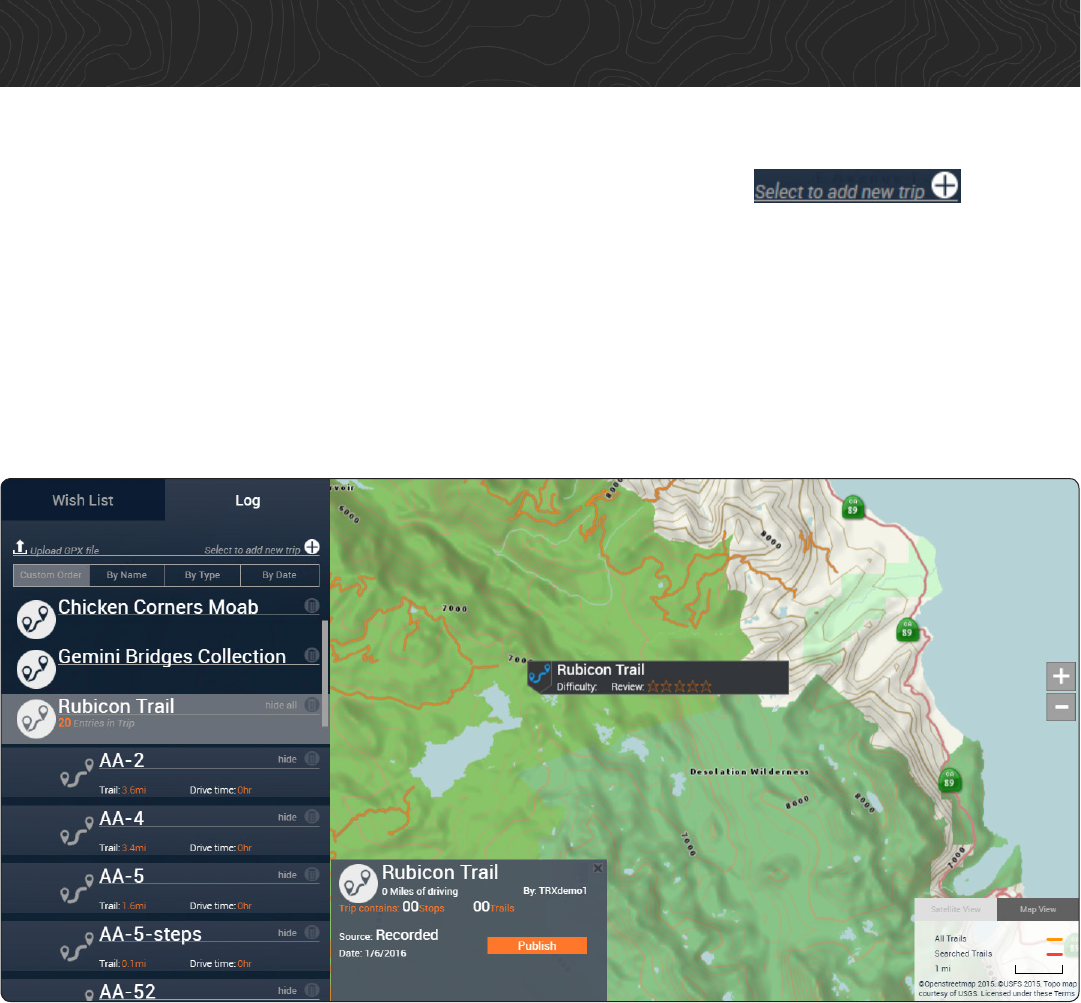Viewport: 1081px width, 1003px height.
Task: Select Rubicon Trail title in sidebar
Action: [116, 707]
